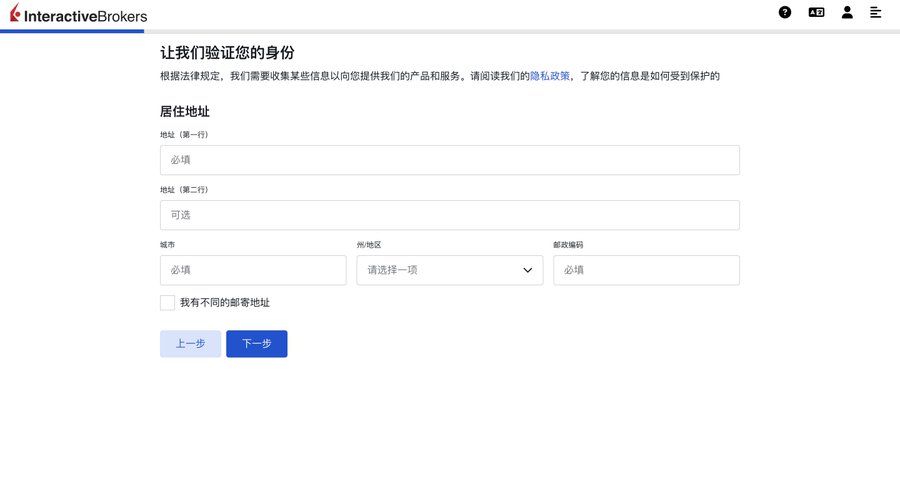Click the 邮政编码 field label
The image size is (900, 488).
568,245
